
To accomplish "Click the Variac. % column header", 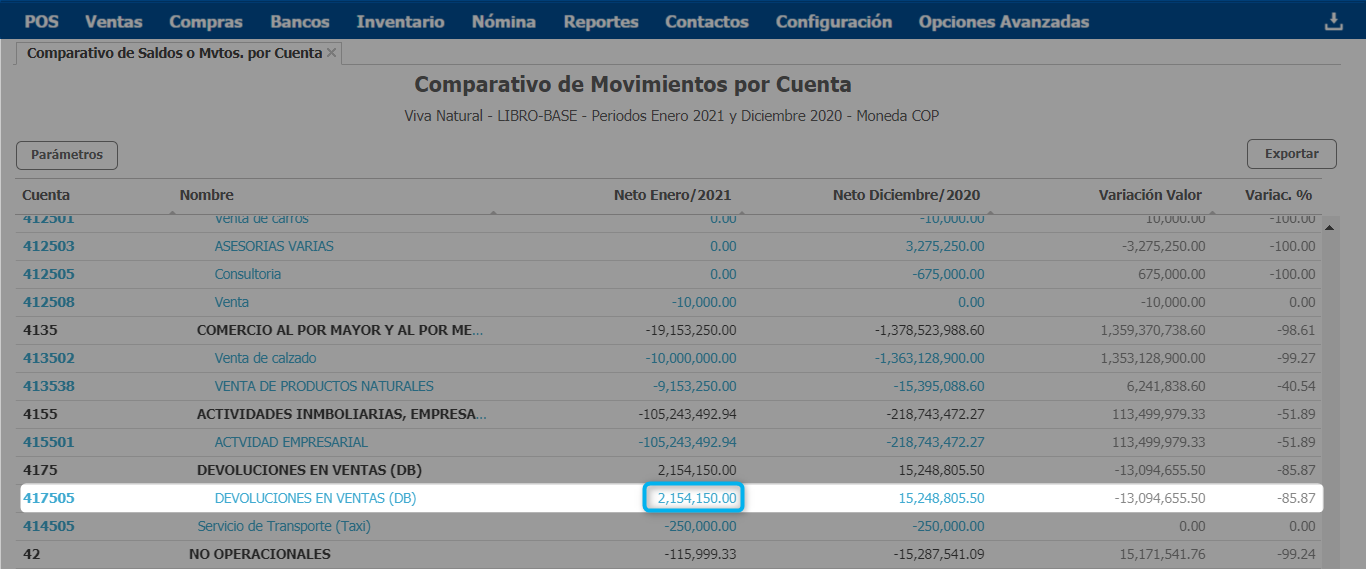I will point(1277,195).
